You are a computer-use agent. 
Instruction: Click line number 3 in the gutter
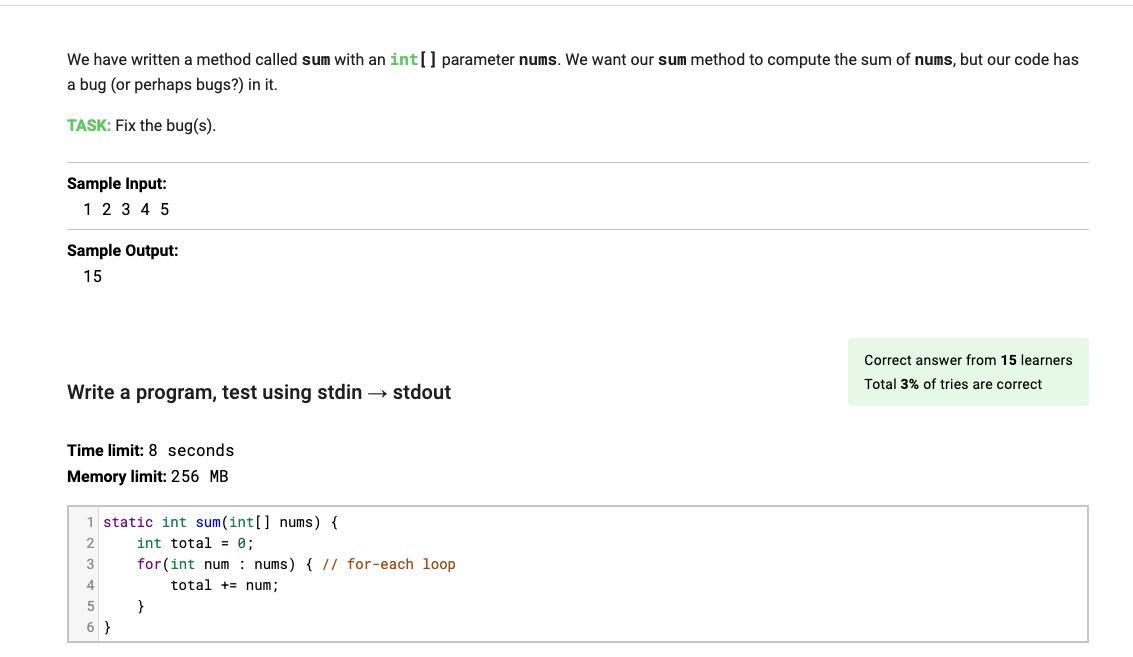click(90, 564)
